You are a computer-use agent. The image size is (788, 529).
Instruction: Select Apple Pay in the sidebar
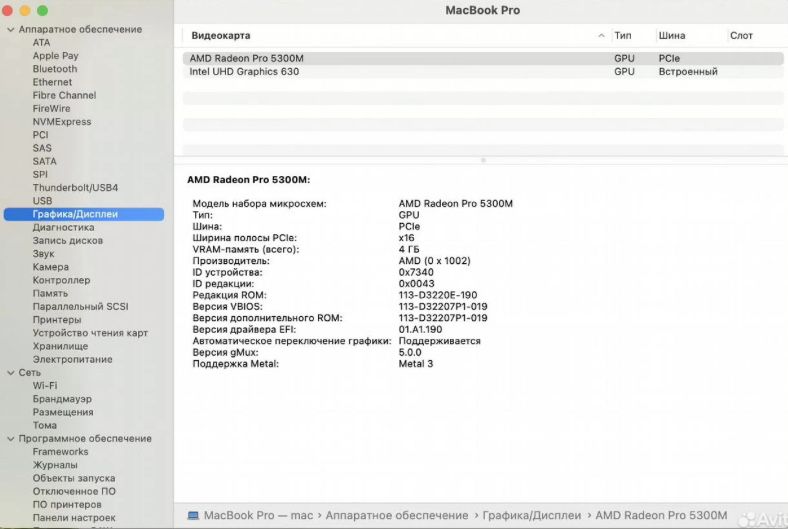tap(55, 56)
